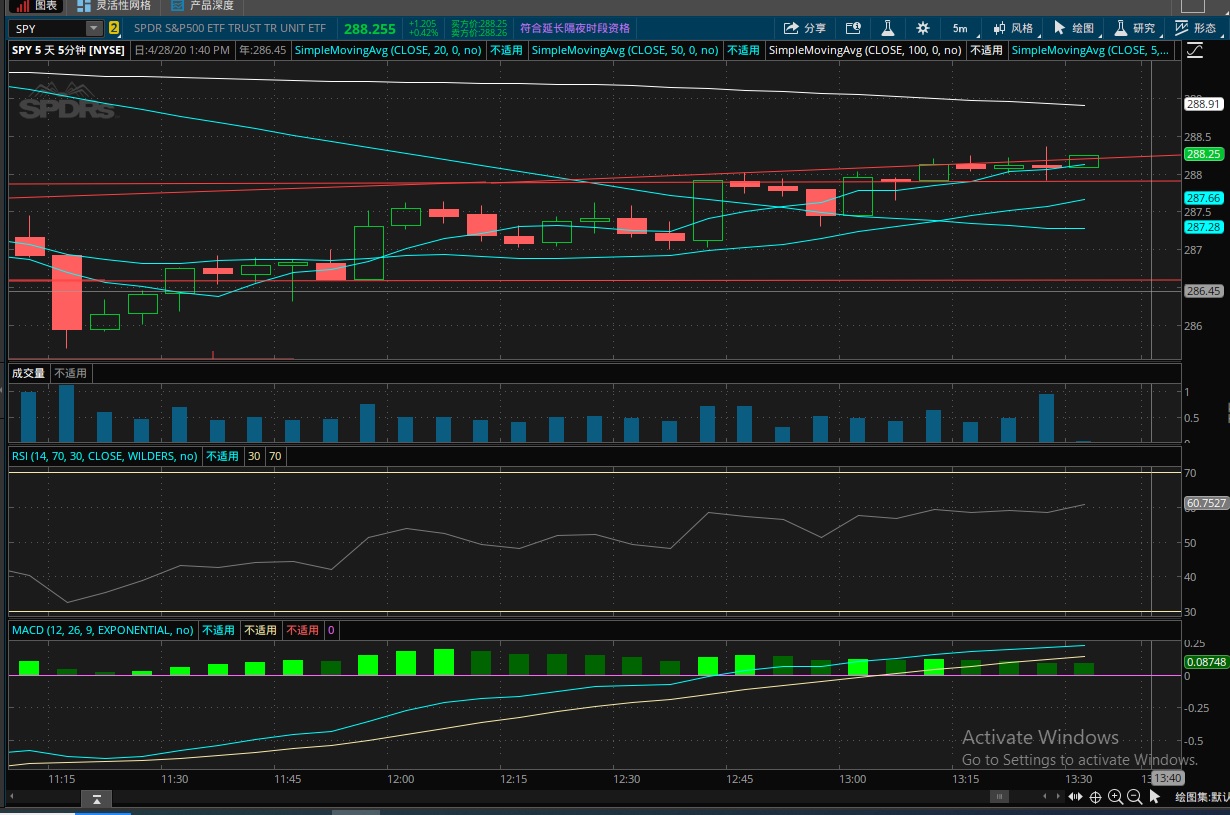This screenshot has width=1230, height=815.
Task: Click the flask studies icon
Action: (x=886, y=28)
